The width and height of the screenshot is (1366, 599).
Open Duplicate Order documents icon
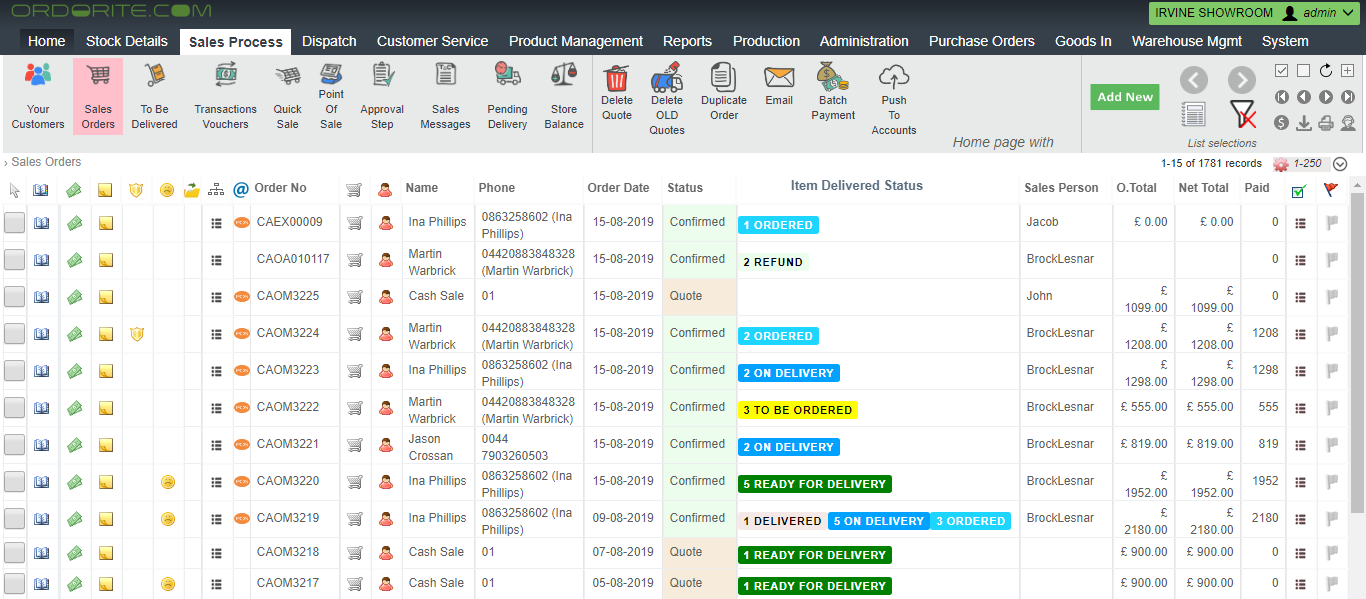click(x=723, y=77)
